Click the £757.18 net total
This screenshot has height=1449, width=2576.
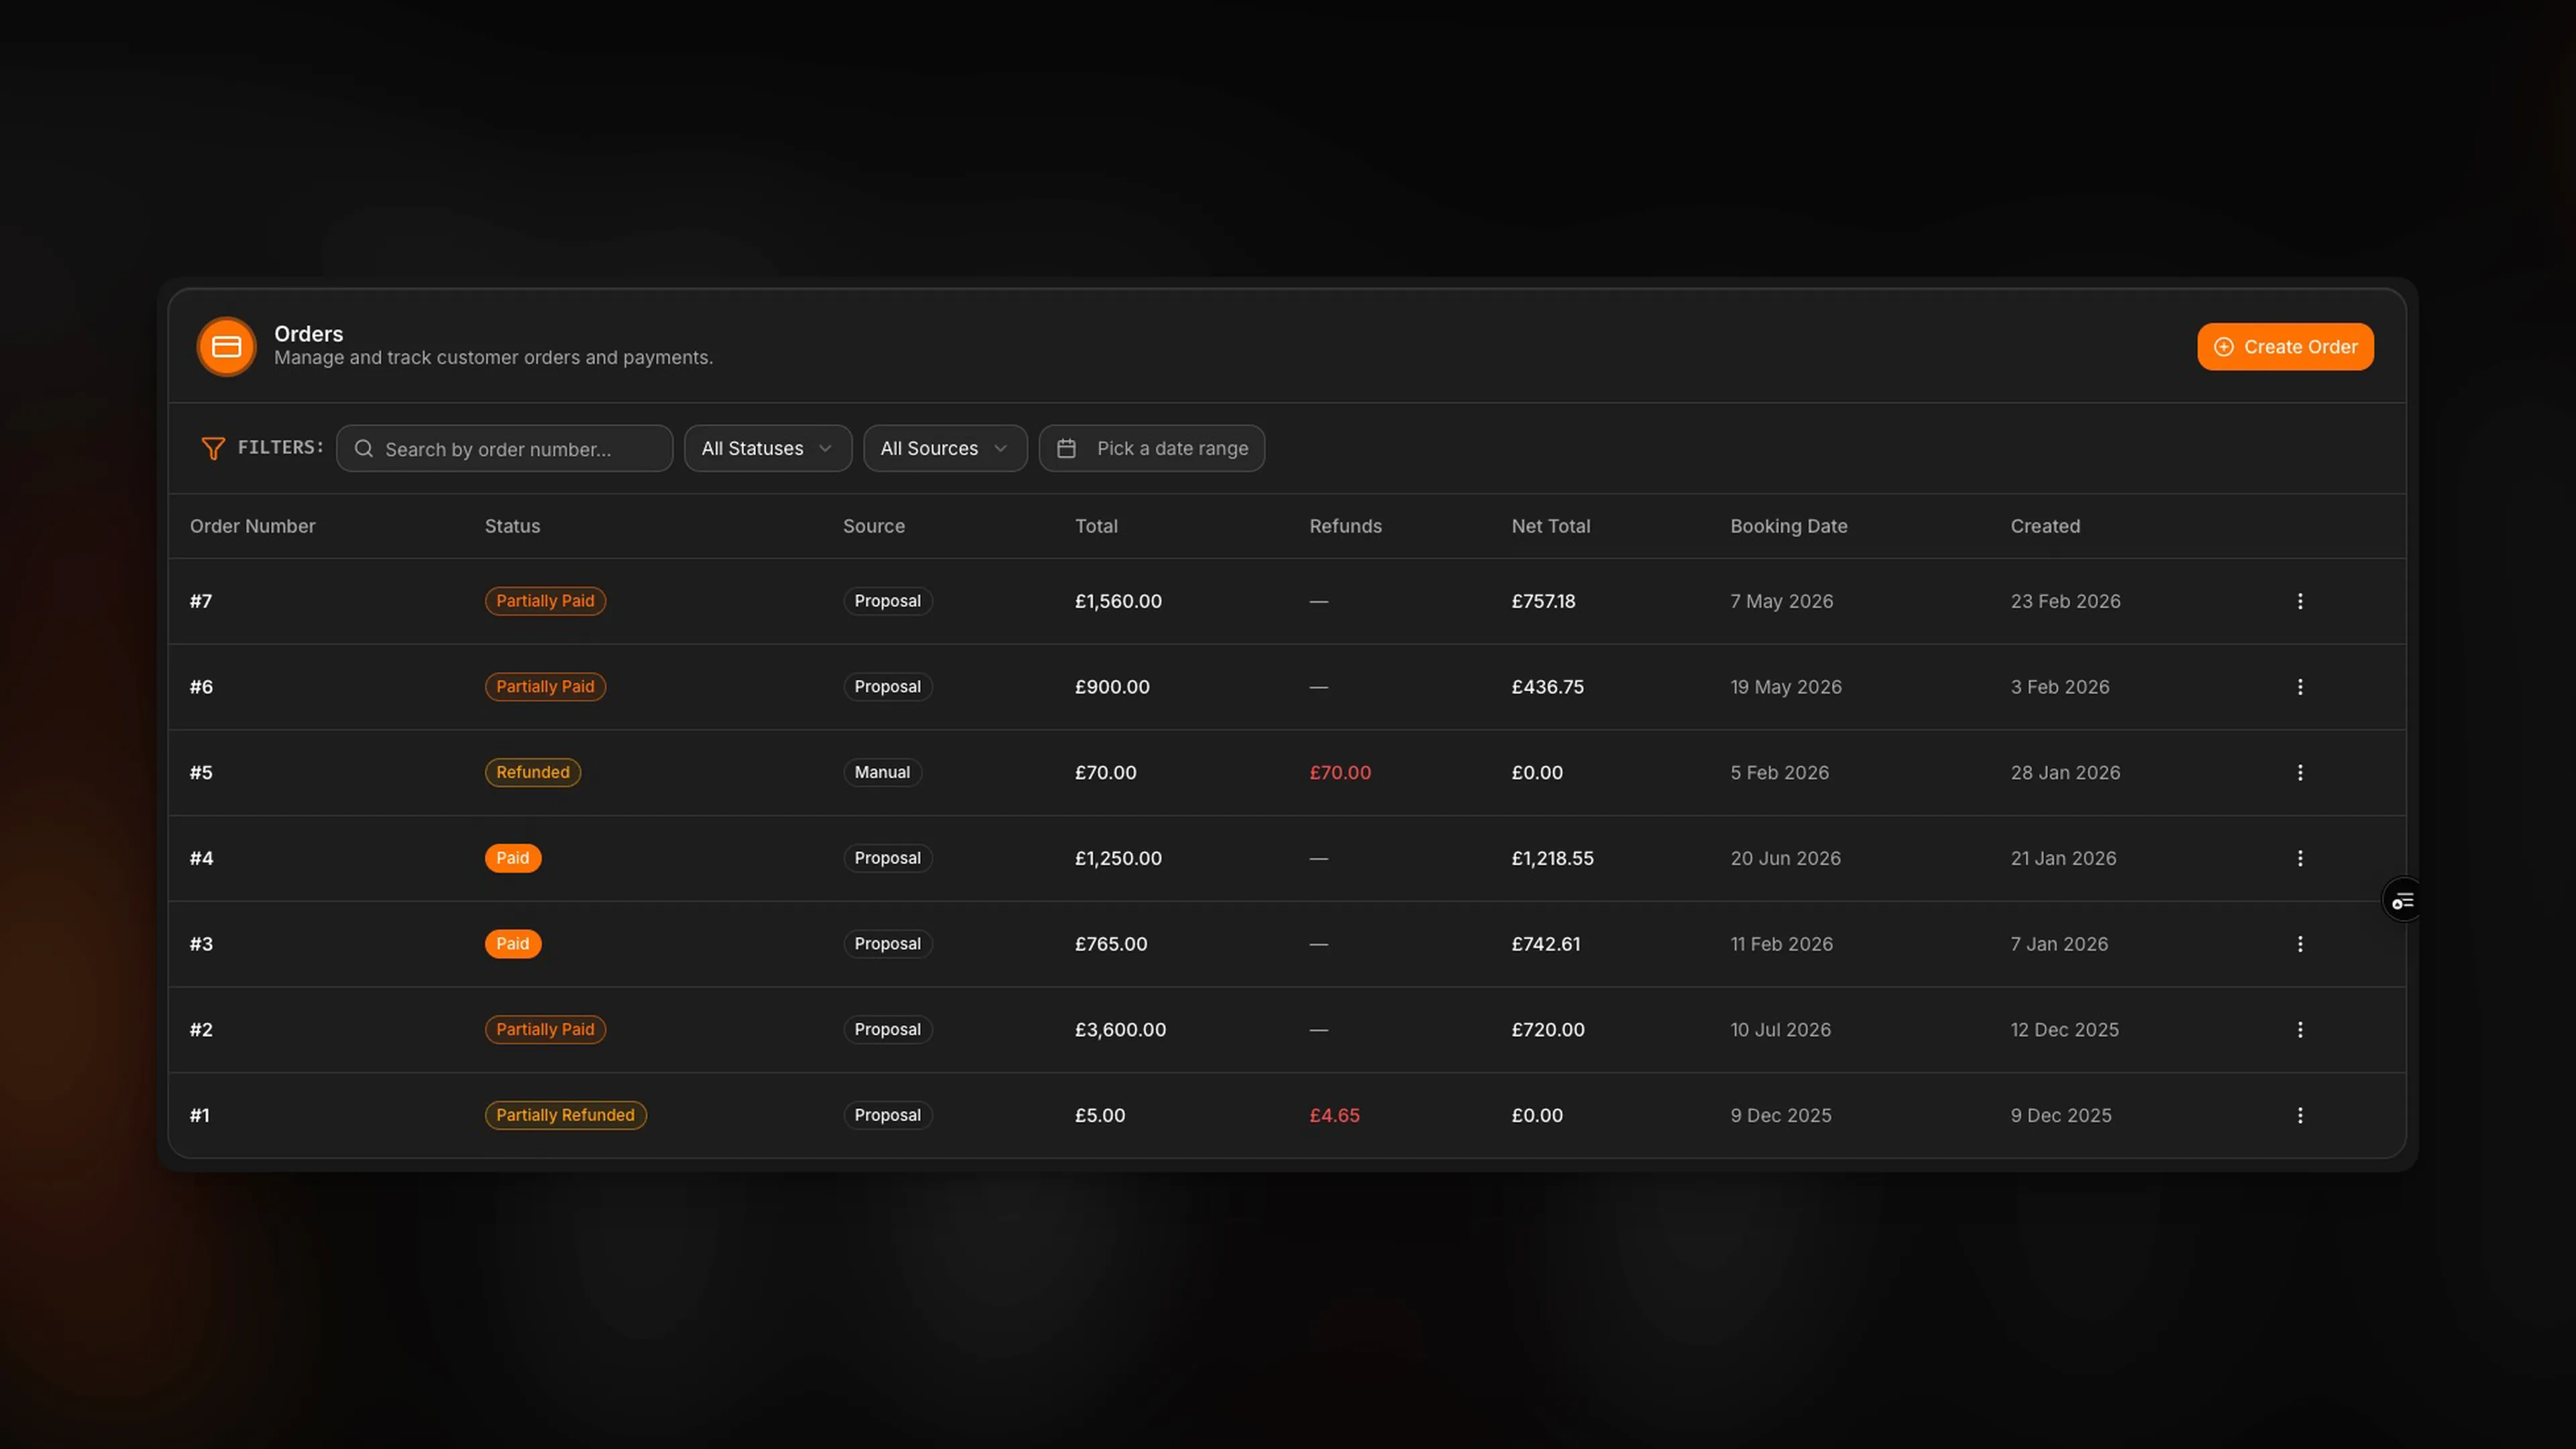[x=1543, y=601]
